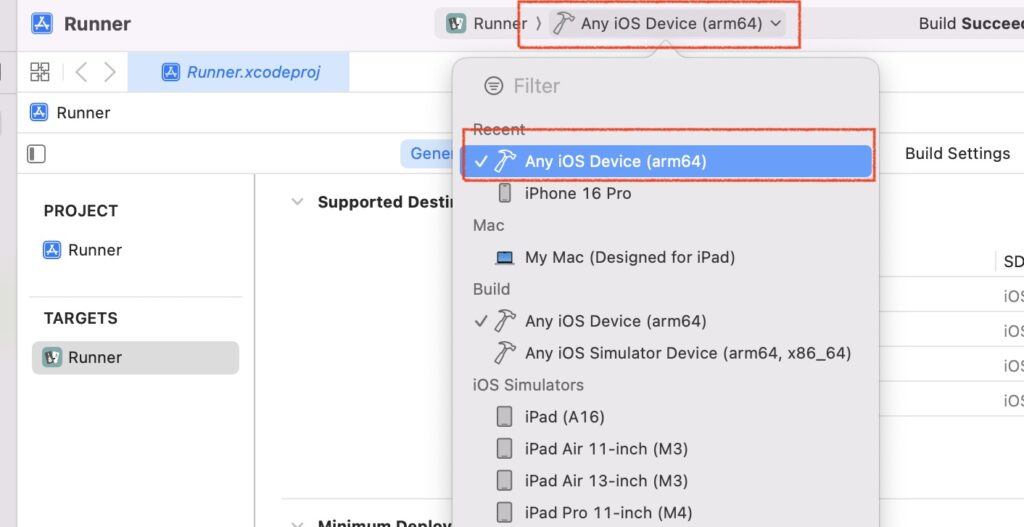Collapse the Supported Destinations section
The height and width of the screenshot is (527, 1024).
coord(297,202)
